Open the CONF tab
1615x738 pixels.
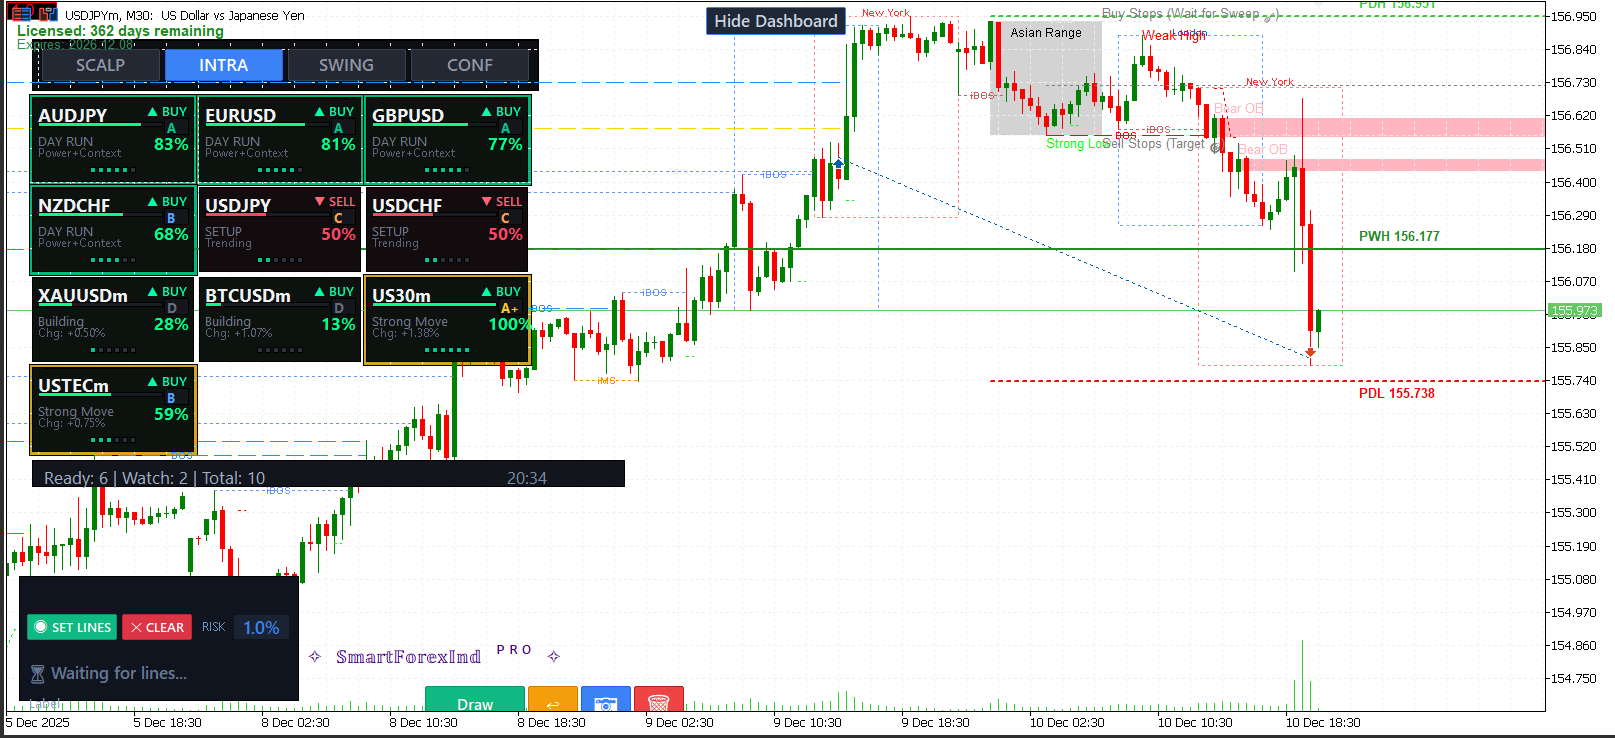click(469, 65)
